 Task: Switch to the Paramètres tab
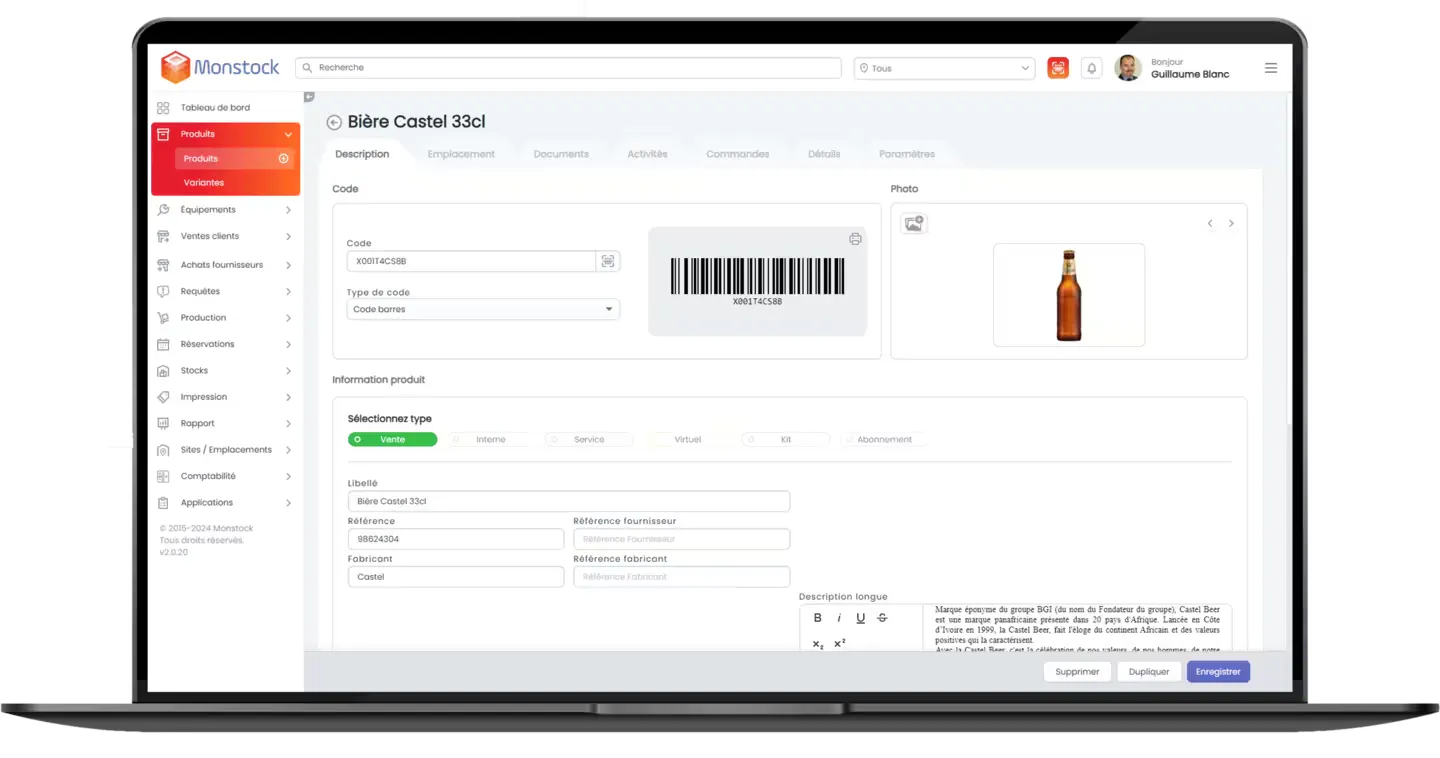point(907,154)
